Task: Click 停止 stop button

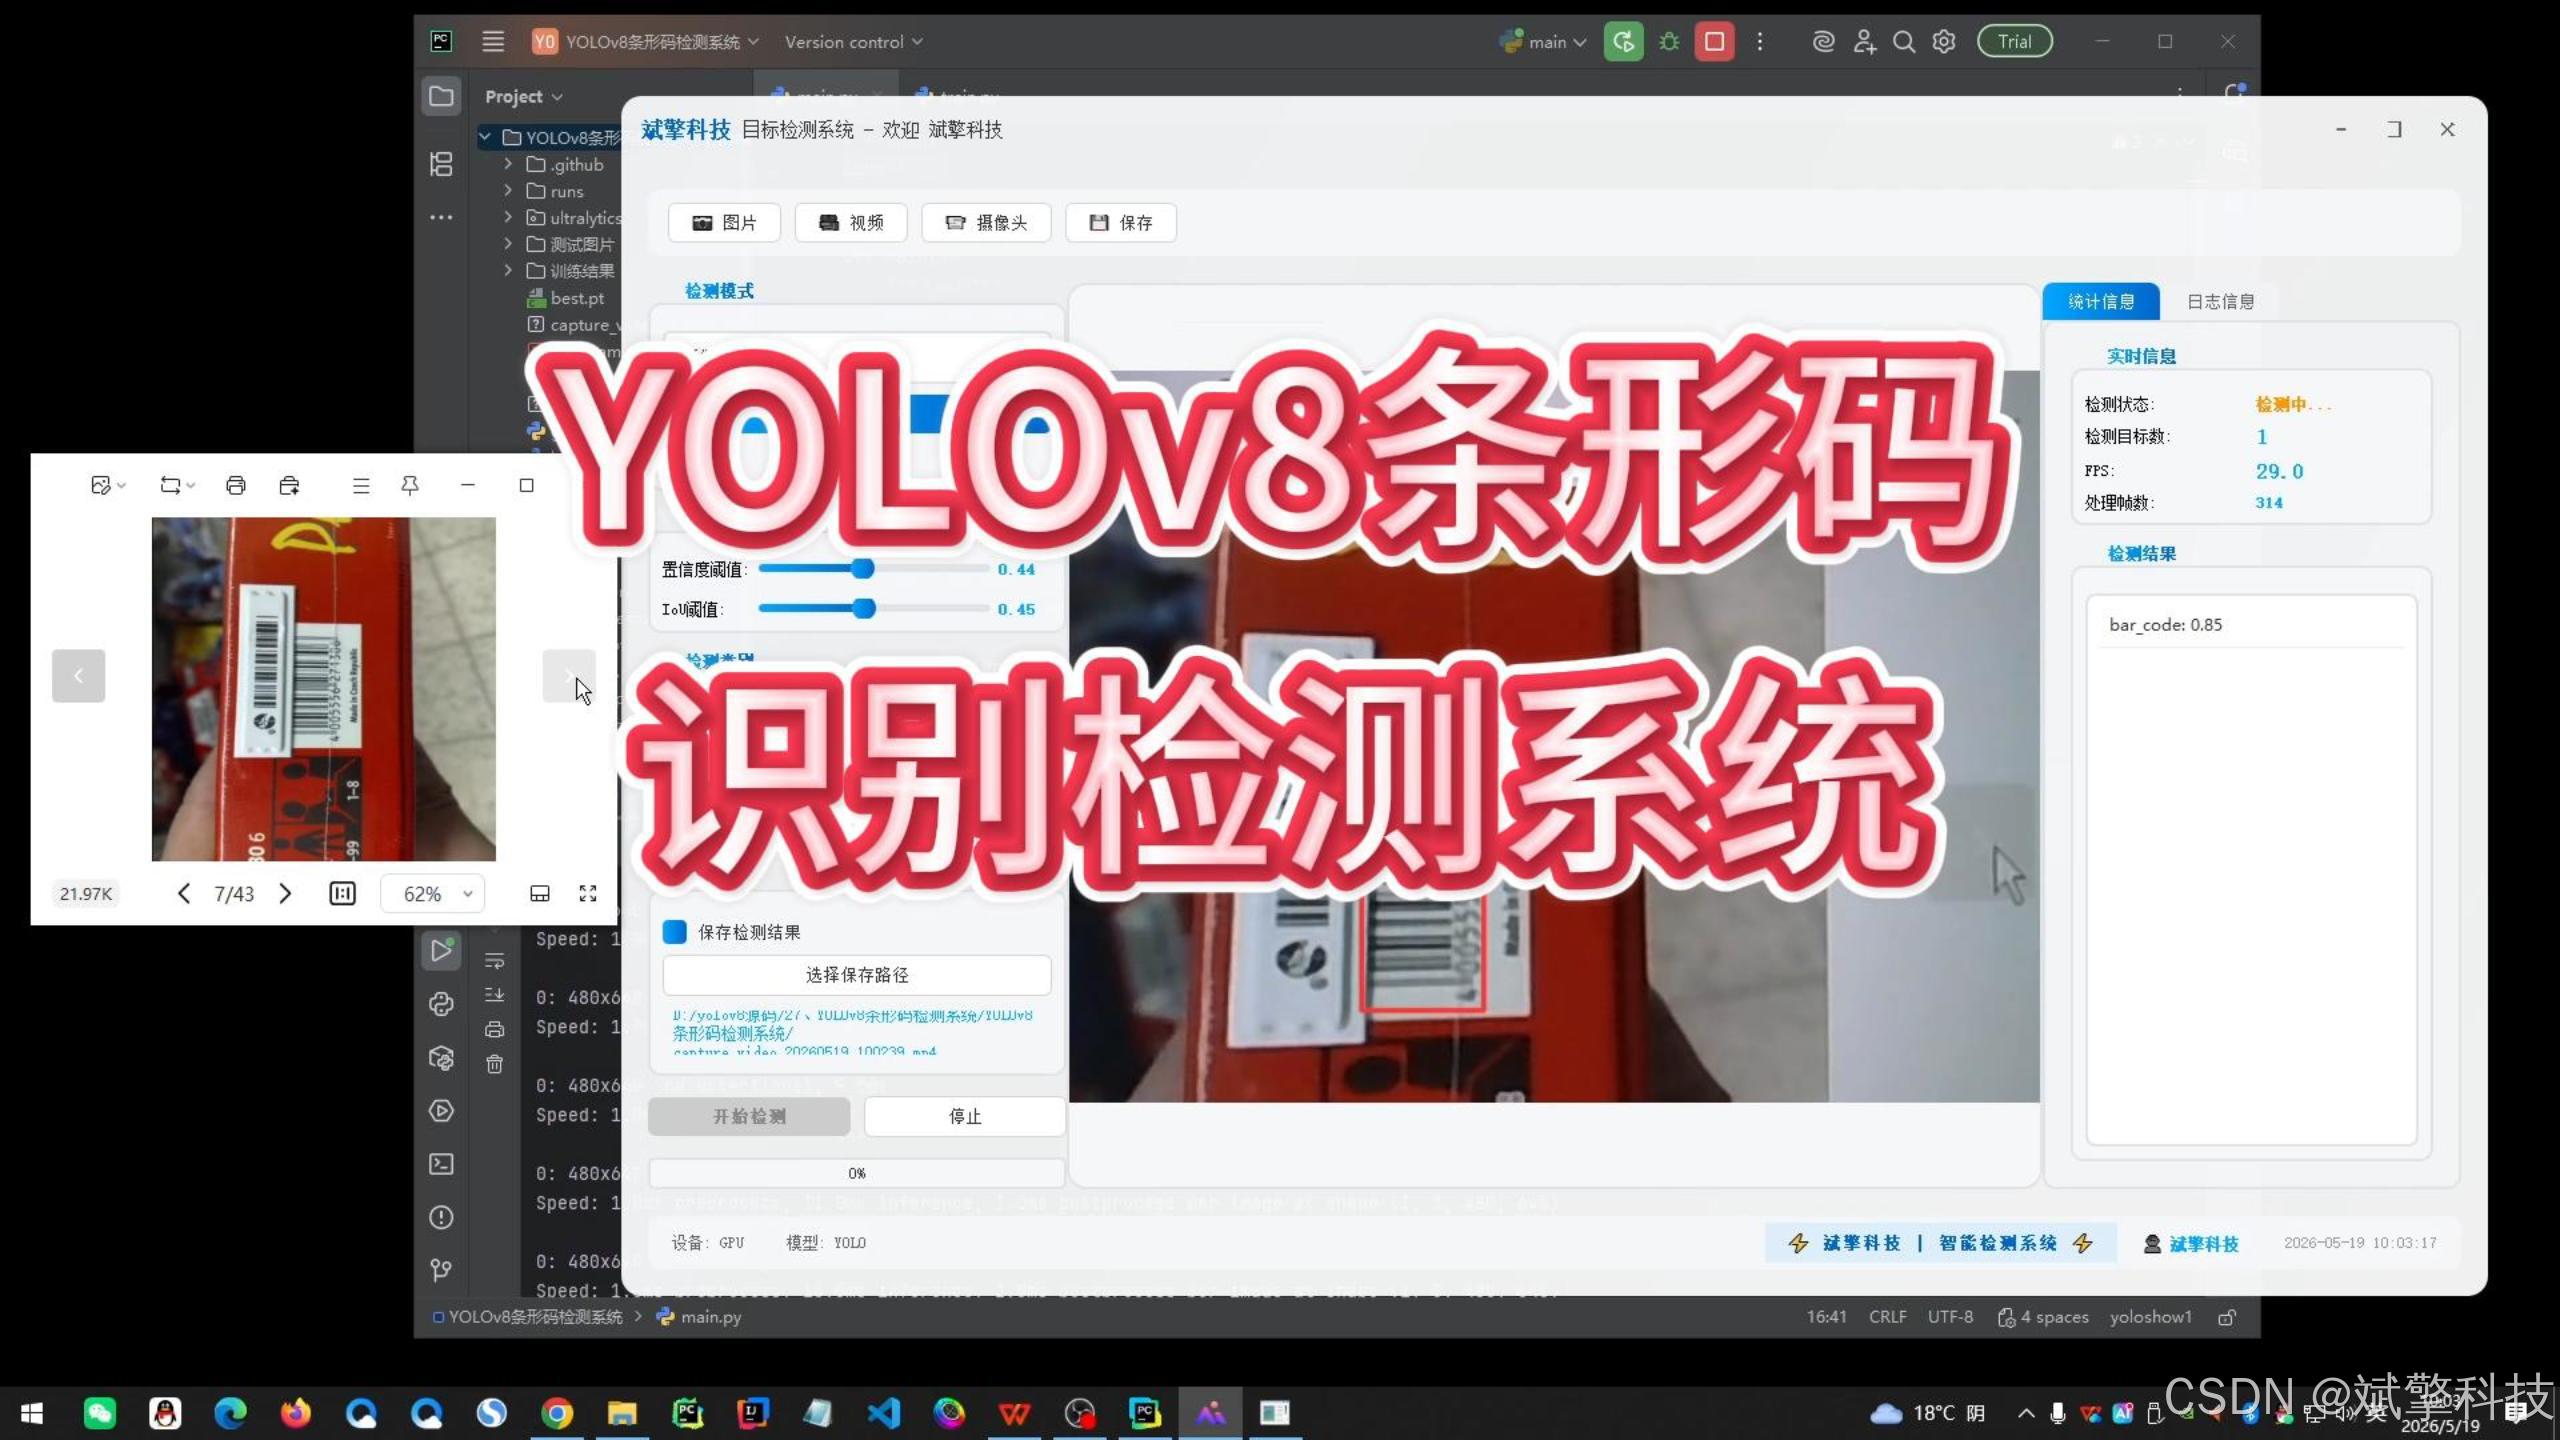Action: coord(965,1116)
